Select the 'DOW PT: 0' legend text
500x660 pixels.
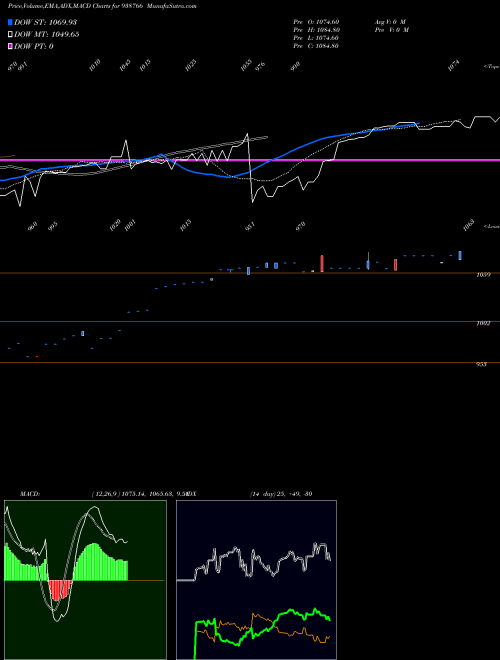[34, 46]
